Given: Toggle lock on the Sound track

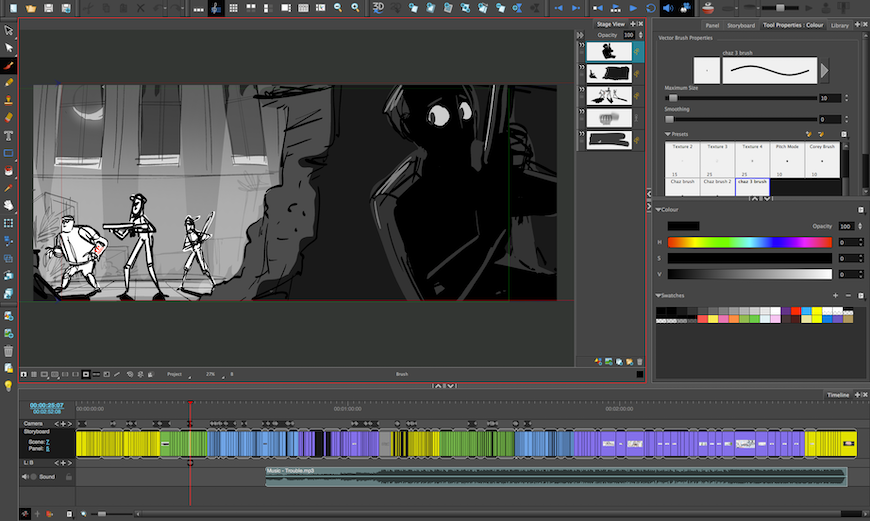Looking at the screenshot, I should click(x=69, y=477).
